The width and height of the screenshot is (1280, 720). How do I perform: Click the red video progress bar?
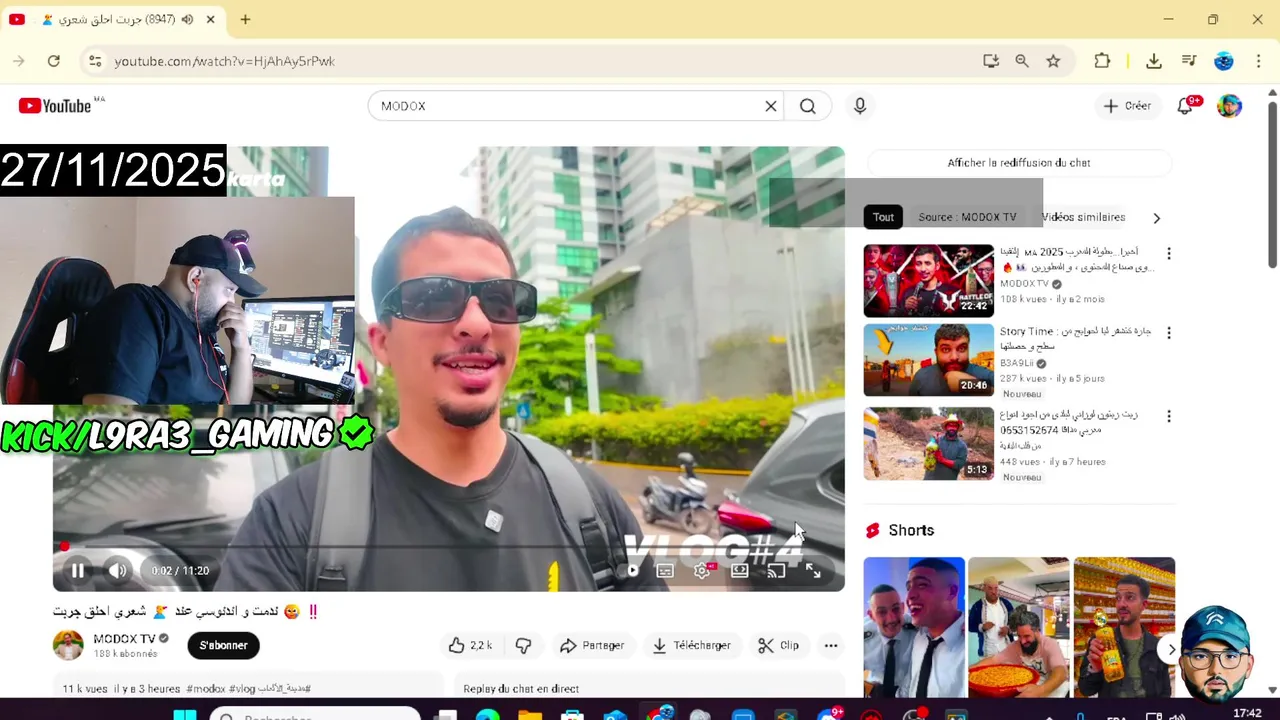448,547
